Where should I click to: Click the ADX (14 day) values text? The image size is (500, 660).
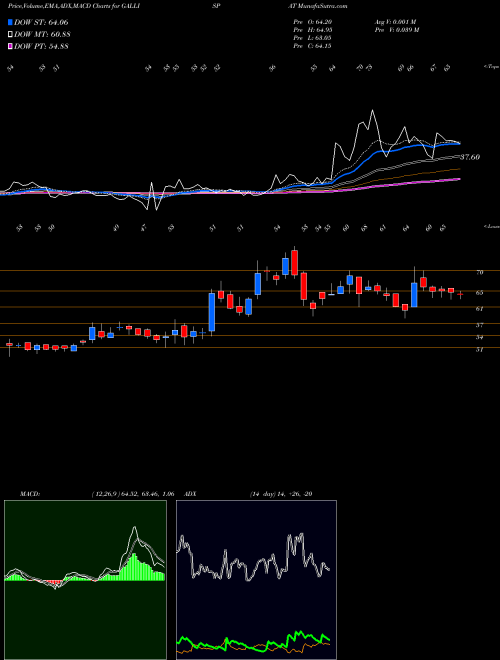(281, 494)
